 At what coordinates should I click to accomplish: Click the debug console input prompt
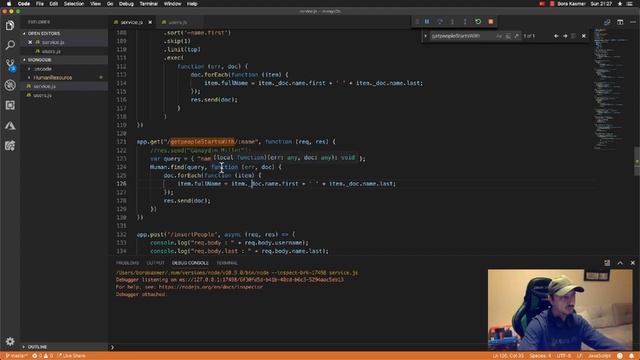(298, 347)
